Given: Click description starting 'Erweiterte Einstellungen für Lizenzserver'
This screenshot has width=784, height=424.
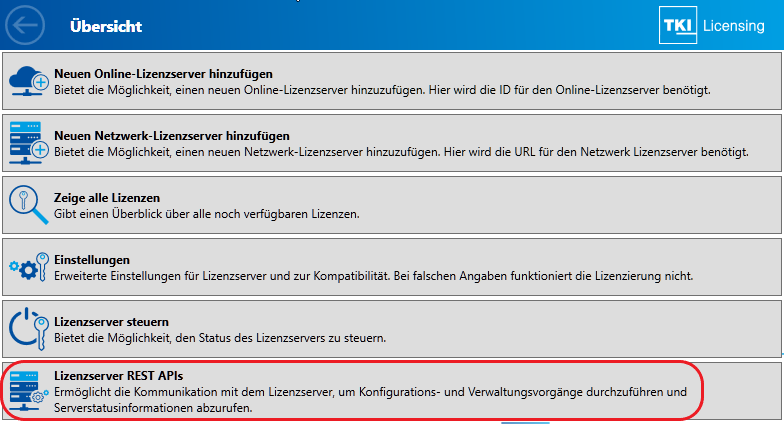Looking at the screenshot, I should (x=374, y=276).
